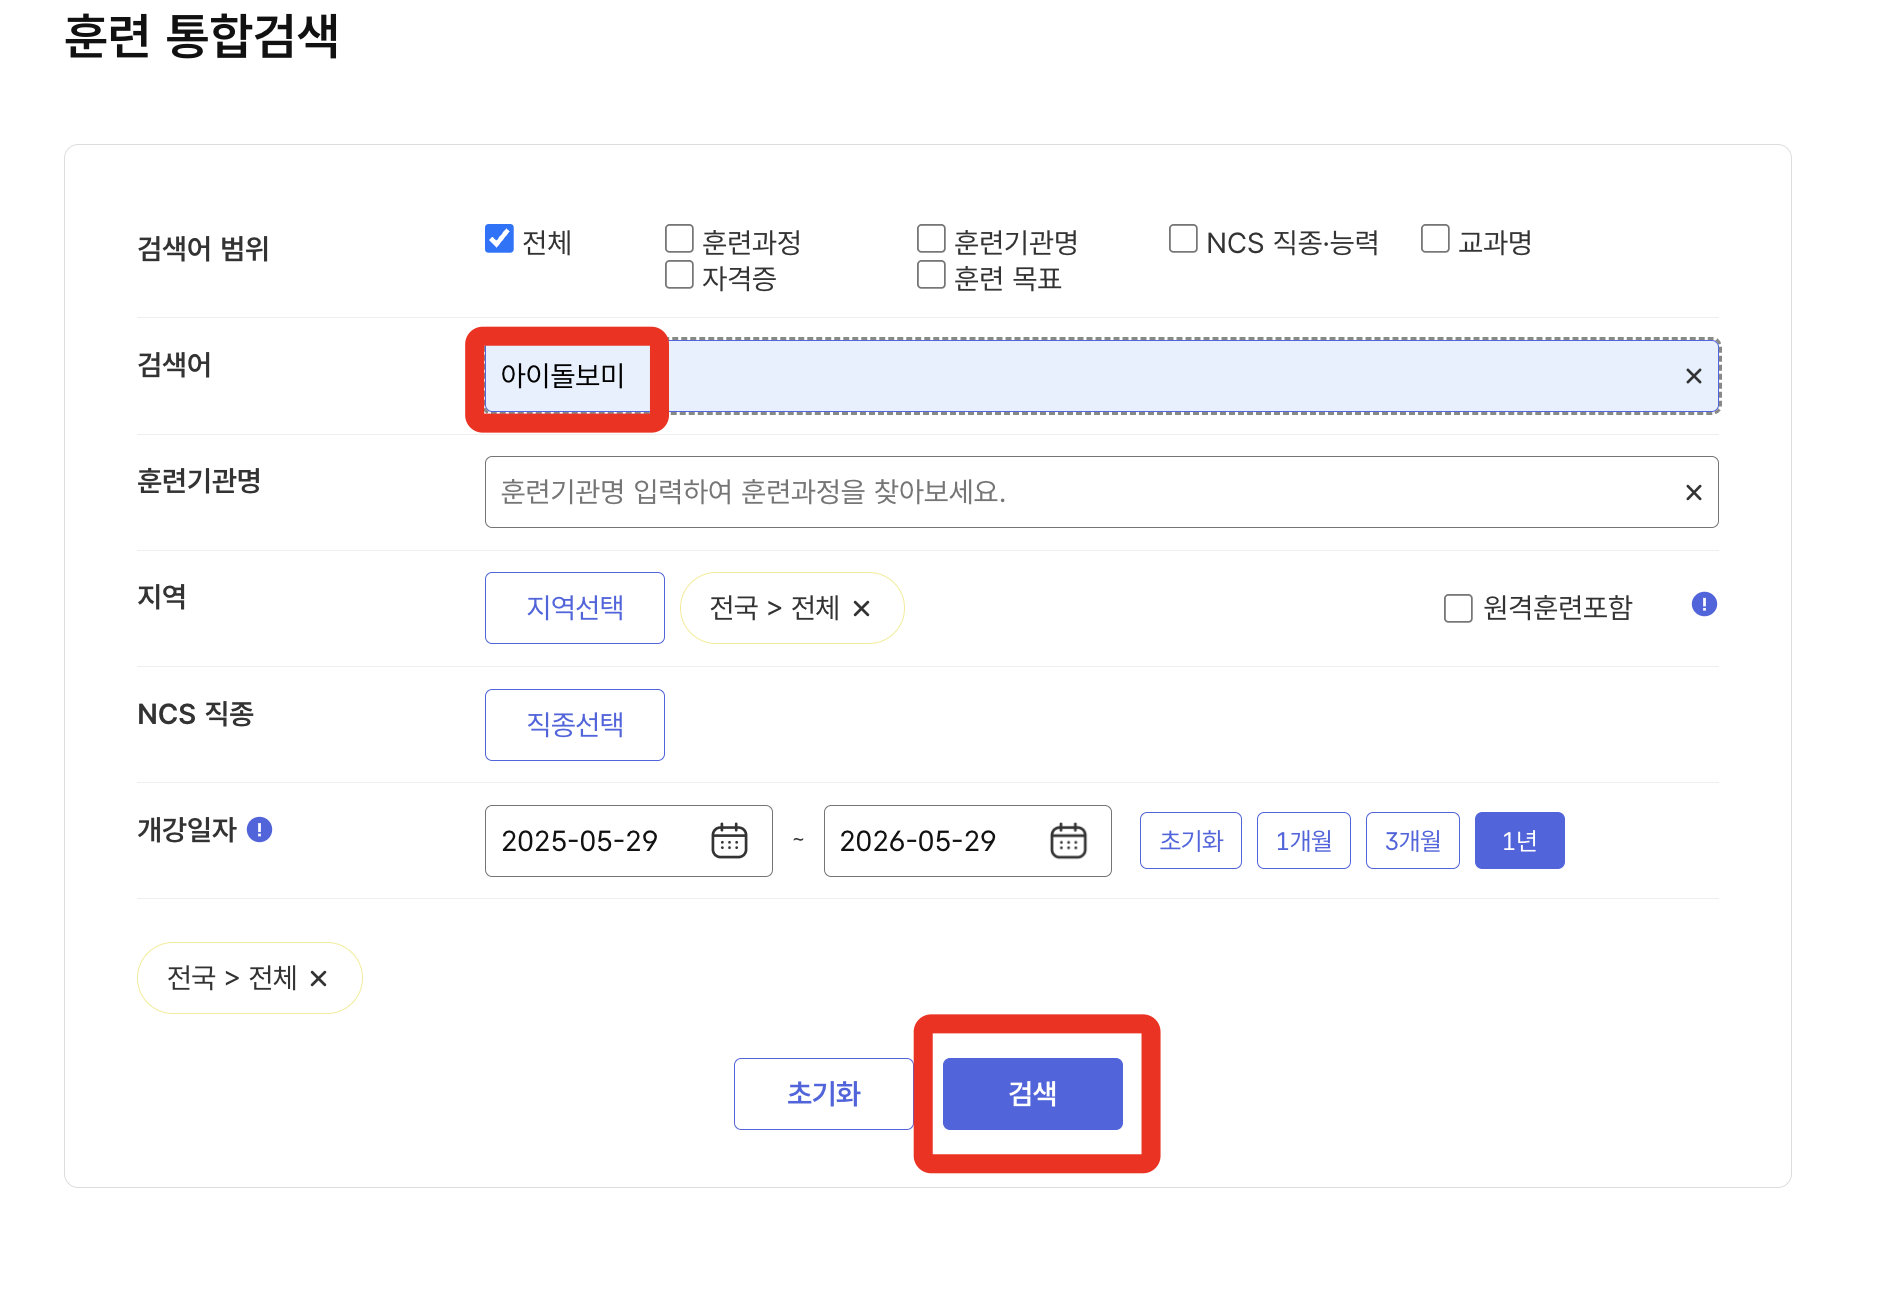Clear the 훈련기관명 input using its X icon
The width and height of the screenshot is (1883, 1306).
click(x=1694, y=491)
